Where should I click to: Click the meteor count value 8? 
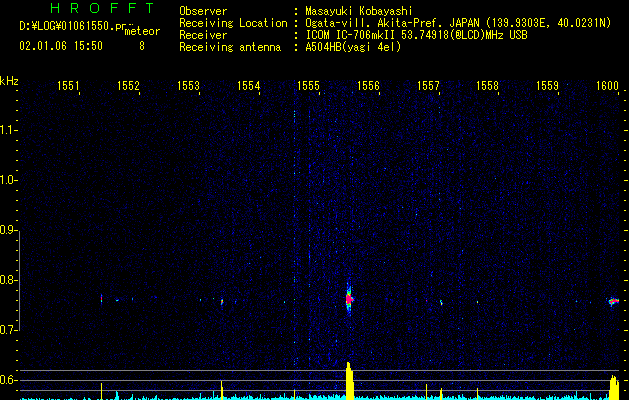click(142, 46)
